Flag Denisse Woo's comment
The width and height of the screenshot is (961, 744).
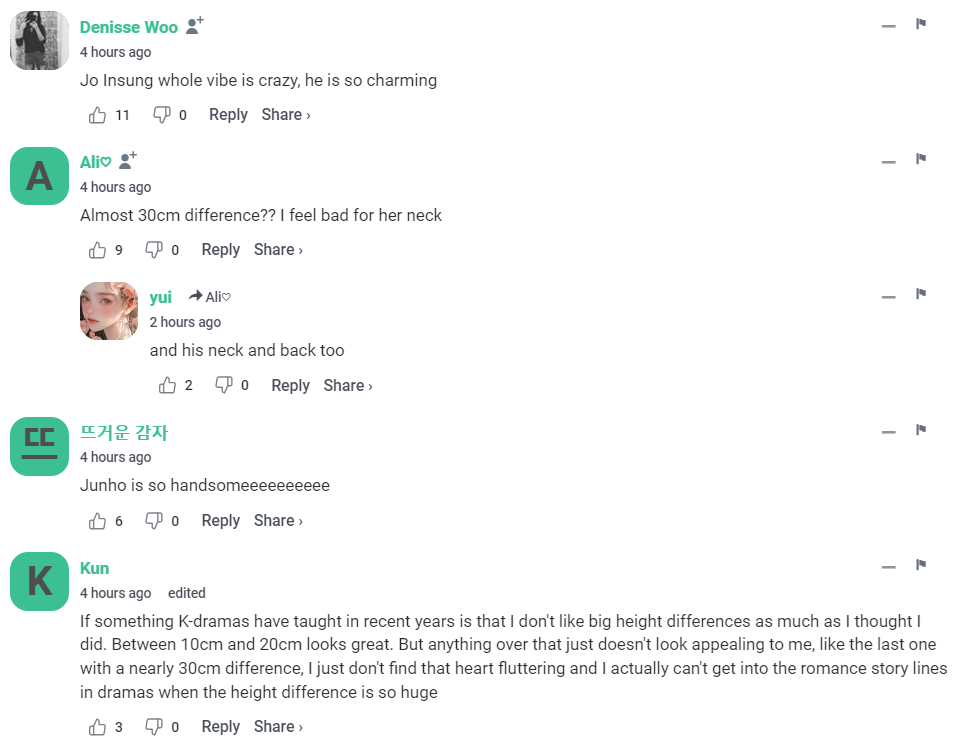(921, 24)
